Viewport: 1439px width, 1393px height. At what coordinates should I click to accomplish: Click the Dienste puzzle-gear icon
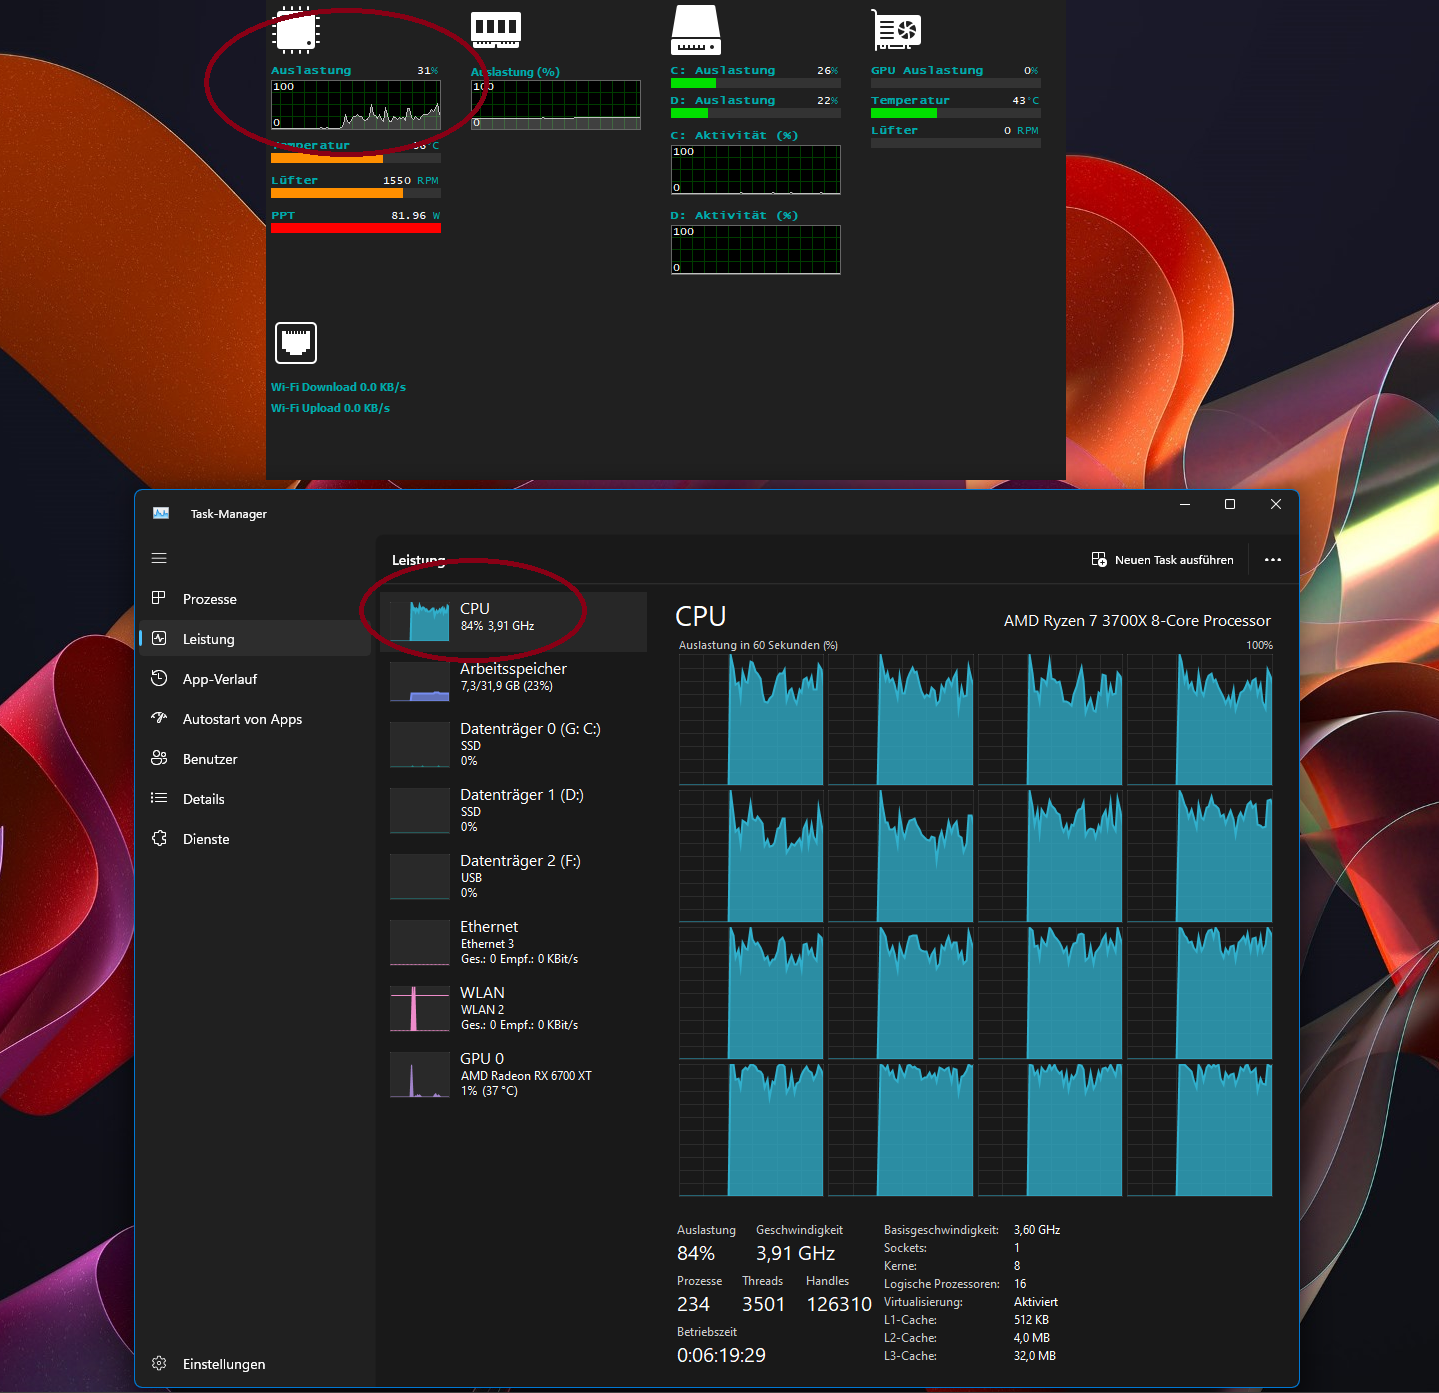point(159,838)
